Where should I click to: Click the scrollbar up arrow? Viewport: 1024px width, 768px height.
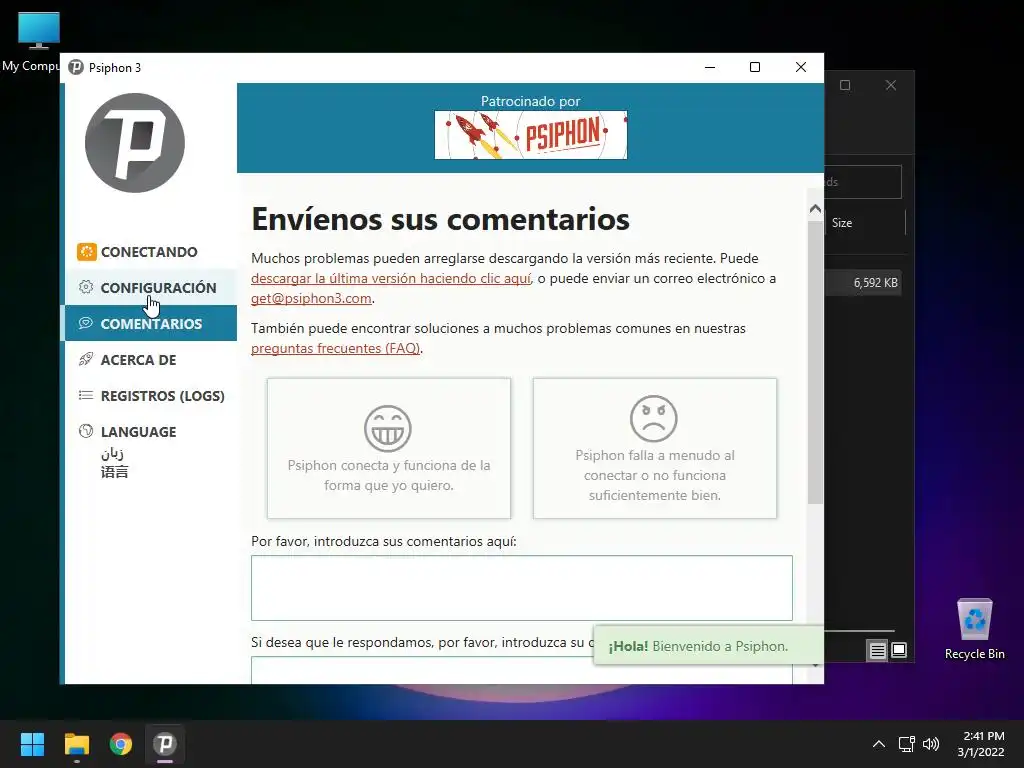coord(815,209)
